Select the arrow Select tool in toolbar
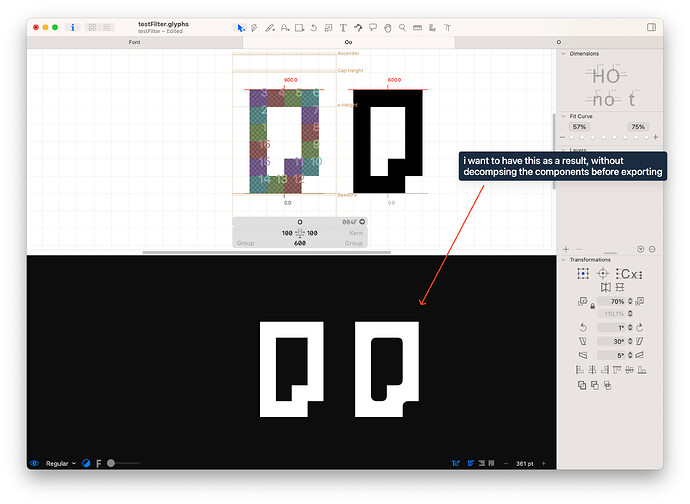 pyautogui.click(x=241, y=27)
